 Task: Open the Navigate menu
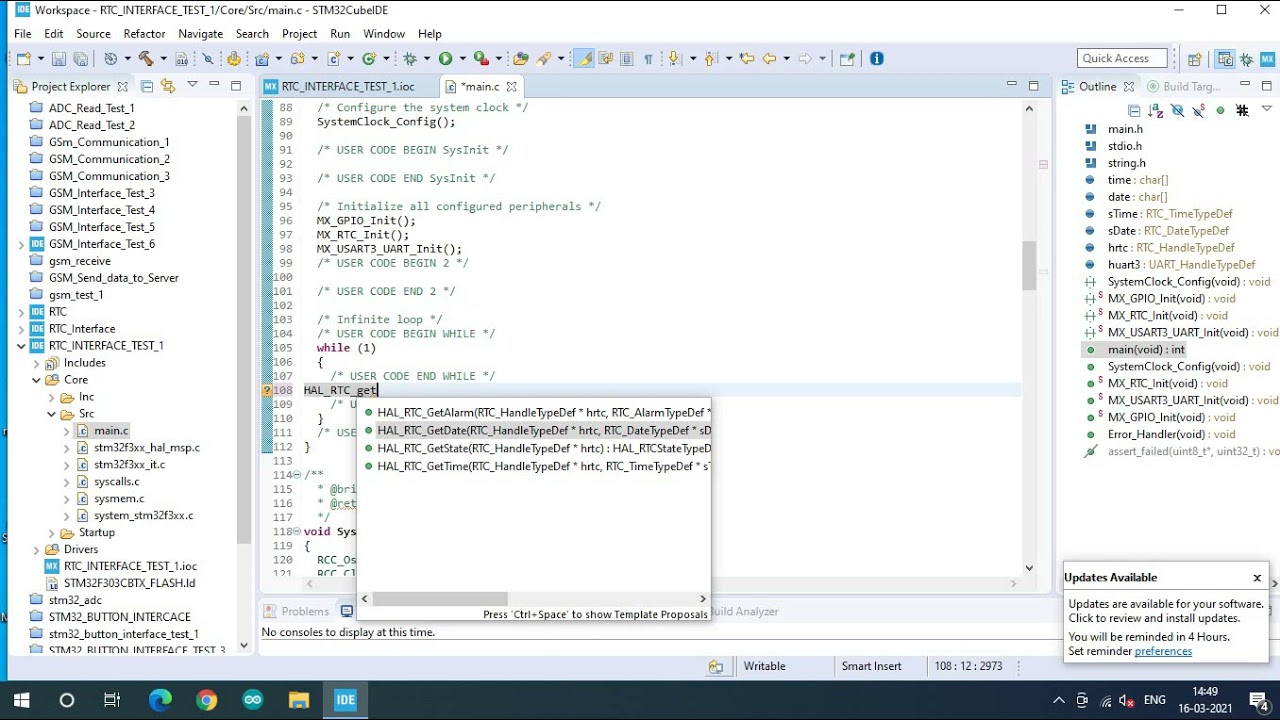pyautogui.click(x=200, y=33)
